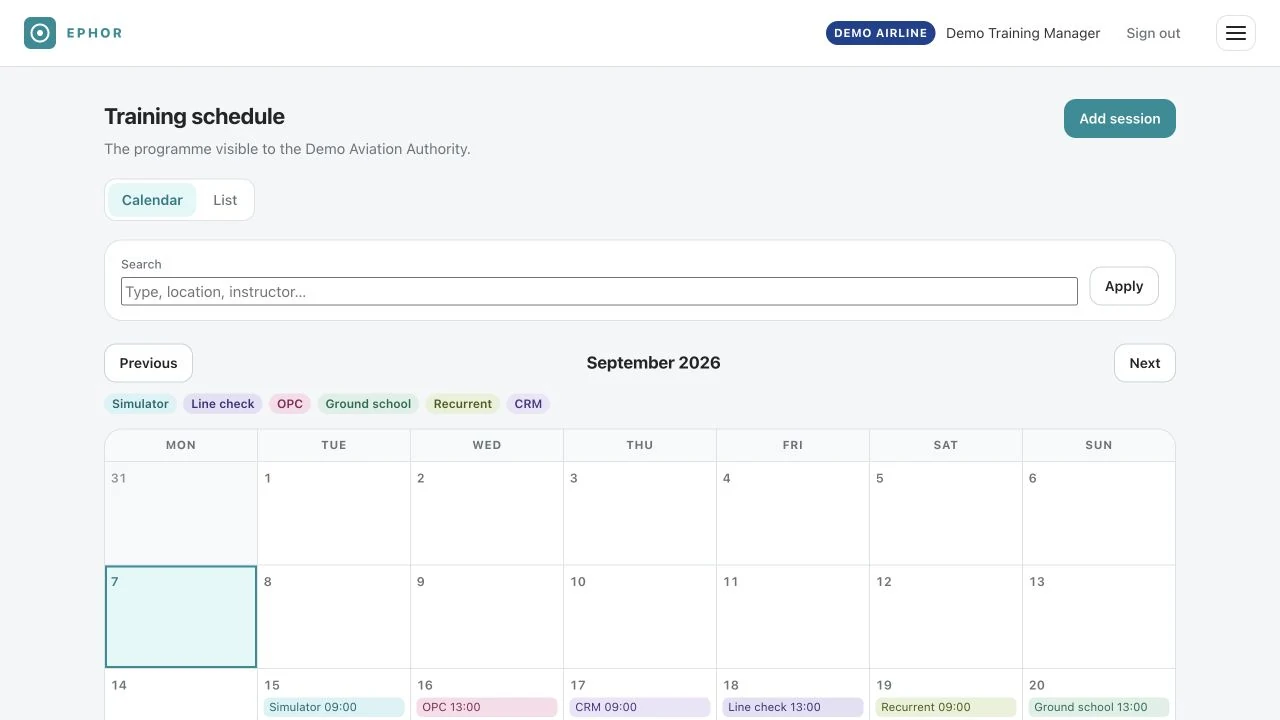
Task: Open the Ground school 13:00 session
Action: coord(1099,707)
